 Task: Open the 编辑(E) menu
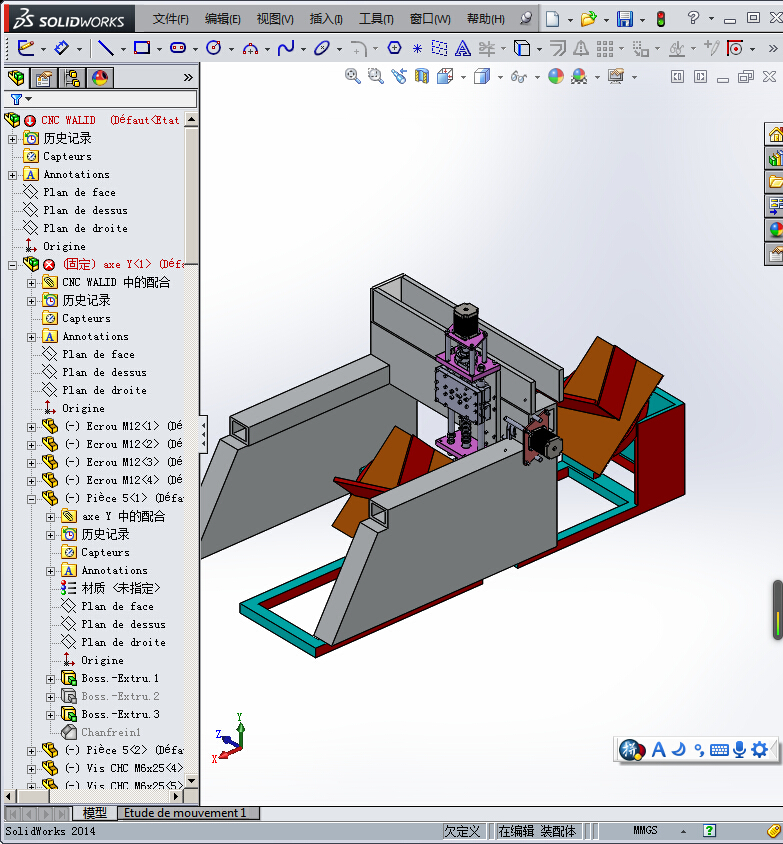222,19
